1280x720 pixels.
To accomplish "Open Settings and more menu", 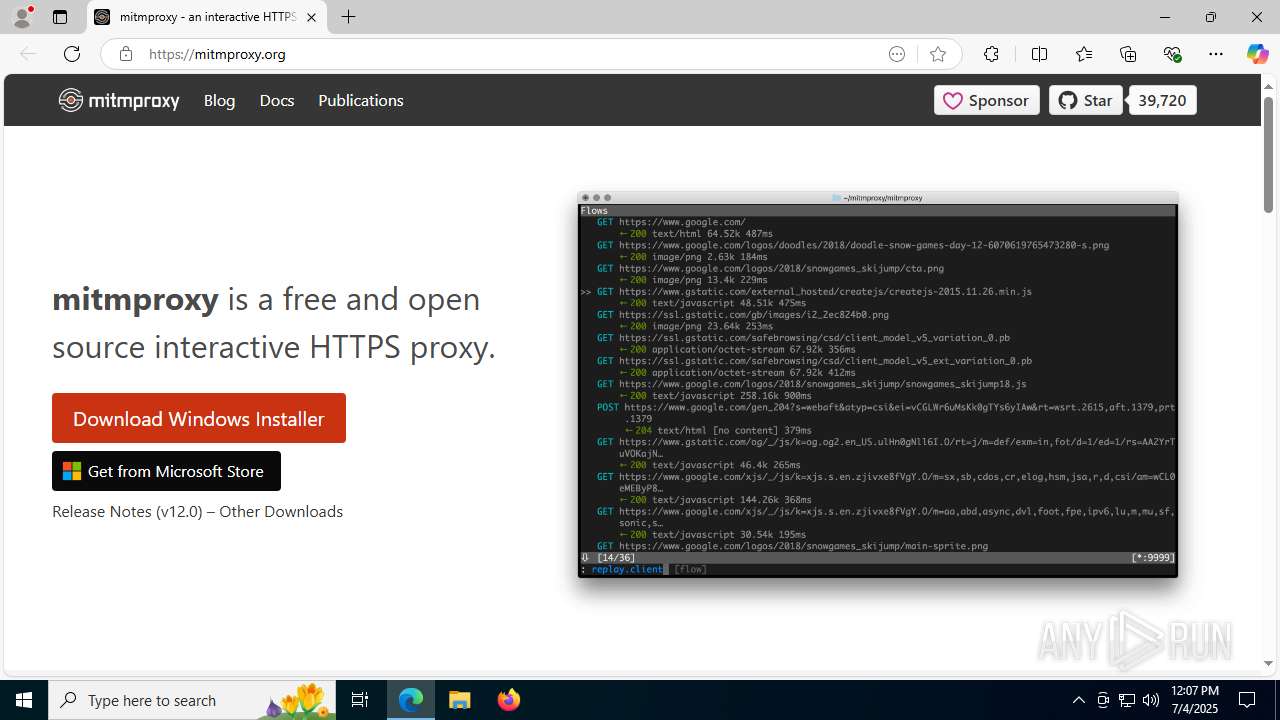I will tap(1216, 54).
